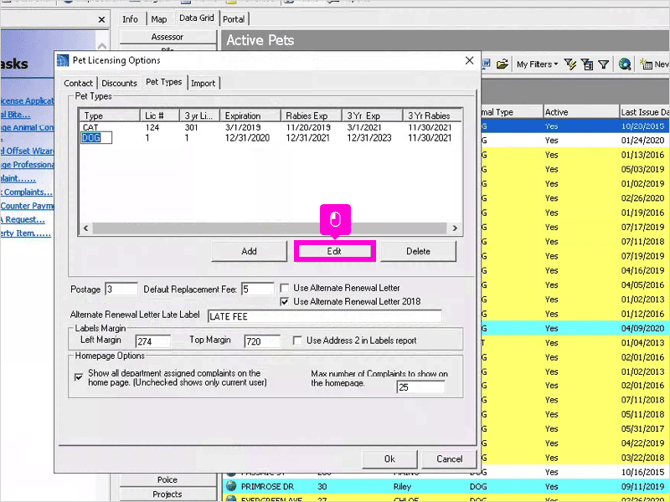Image resolution: width=670 pixels, height=502 pixels.
Task: Click the Pet Types horizontal scrollbar track
Action: pos(270,228)
